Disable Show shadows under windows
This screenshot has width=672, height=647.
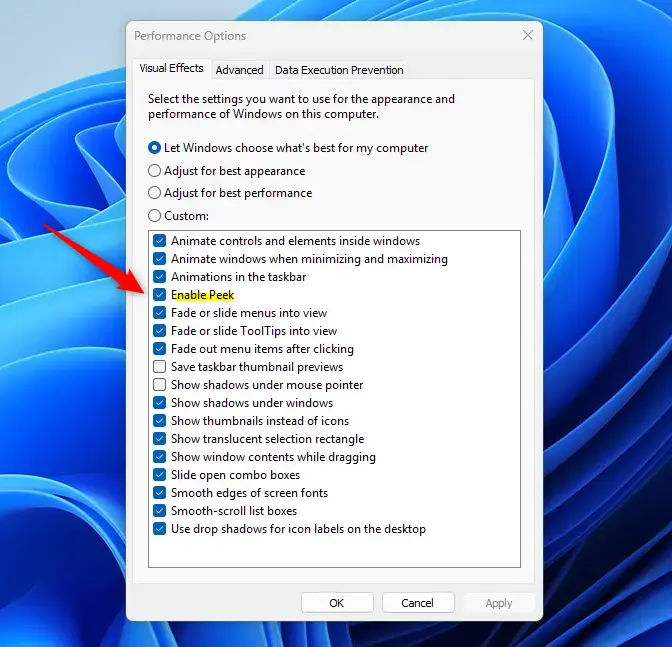[159, 403]
